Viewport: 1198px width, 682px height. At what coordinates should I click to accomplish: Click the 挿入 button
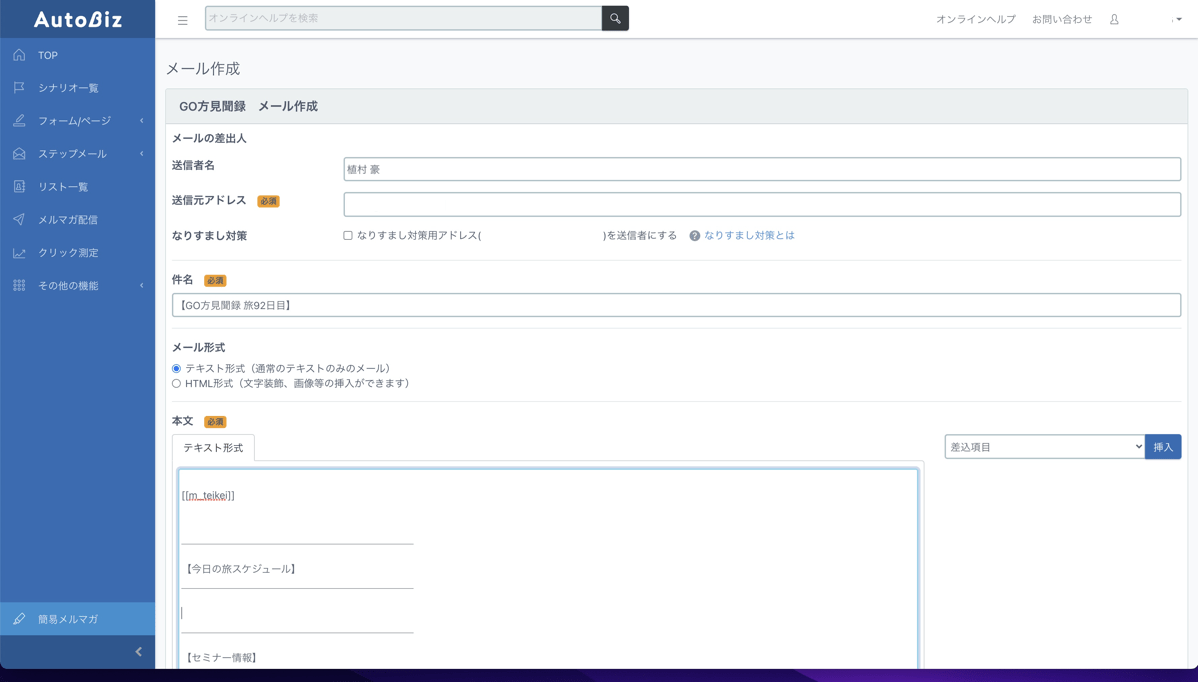point(1163,447)
